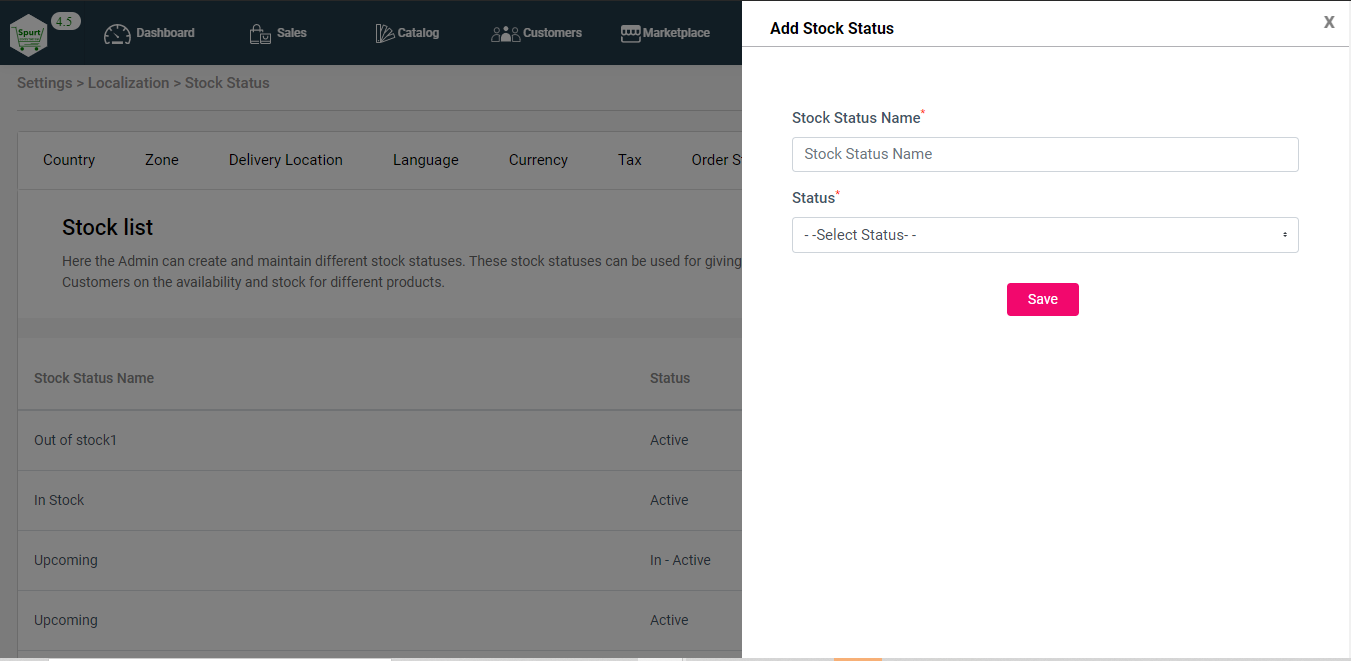The image size is (1351, 661).
Task: Switch to the Zone tab
Action: point(162,160)
